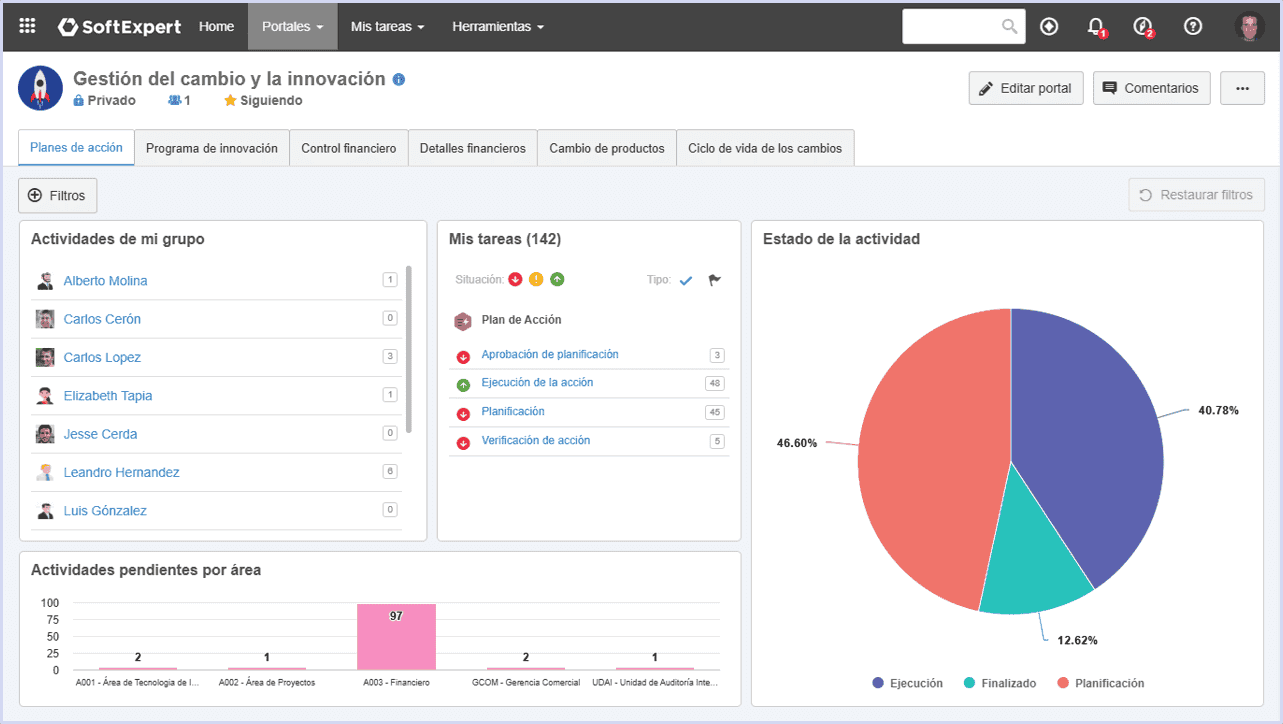Toggle the flag type filter
This screenshot has width=1283, height=724.
click(x=714, y=280)
